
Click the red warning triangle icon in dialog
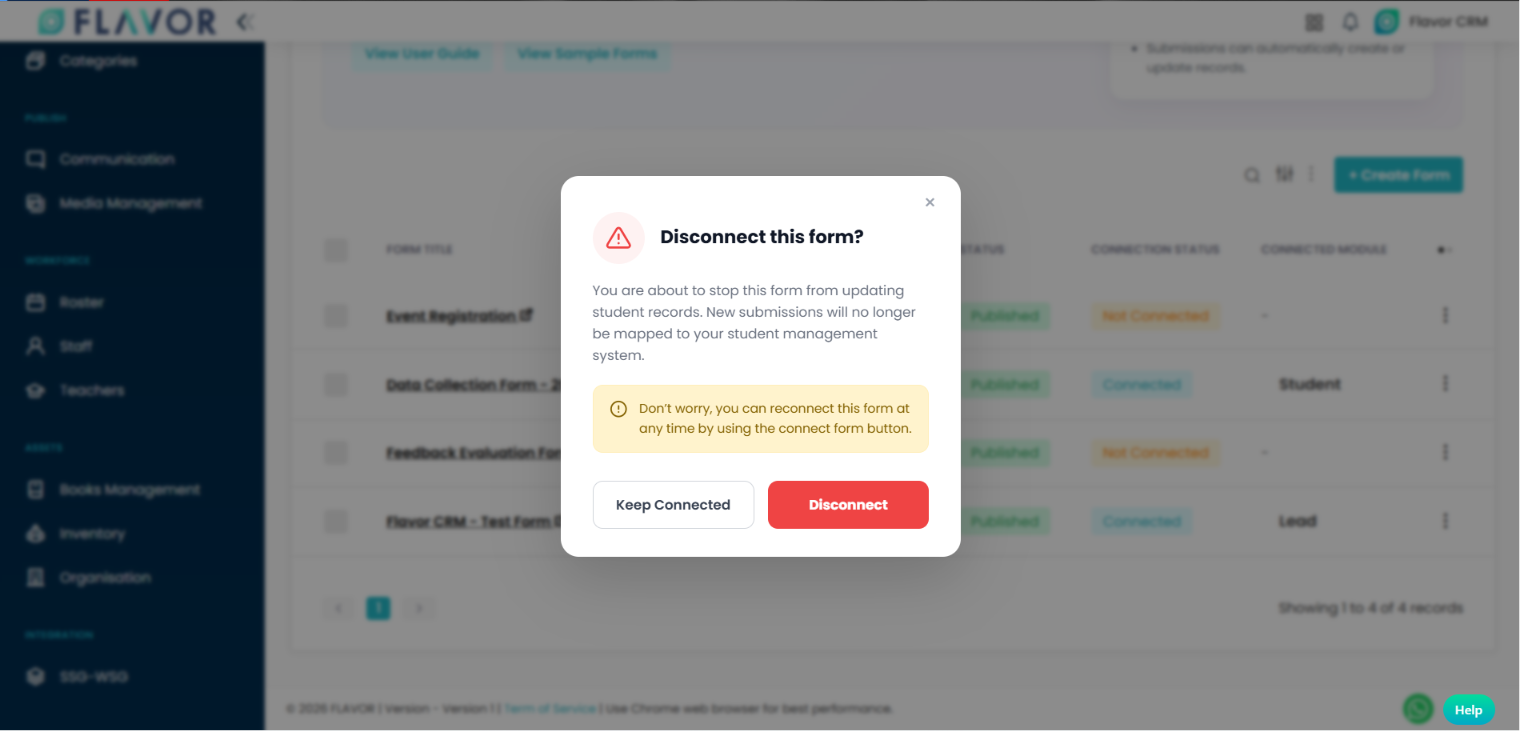point(619,238)
